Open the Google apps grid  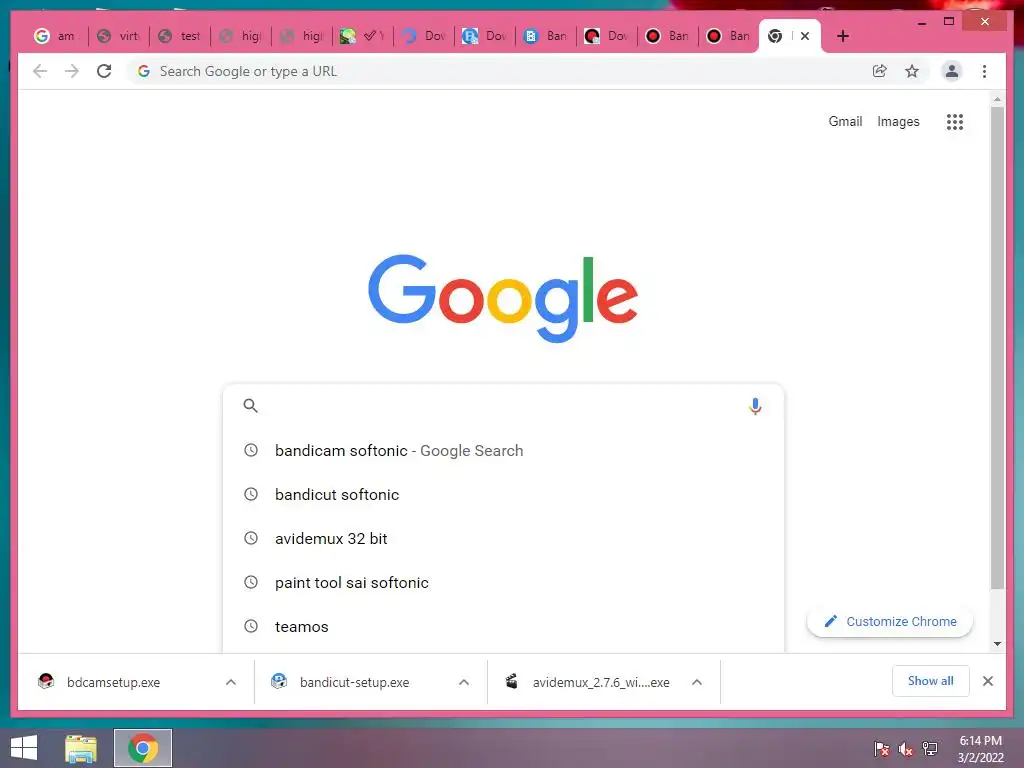tap(955, 121)
